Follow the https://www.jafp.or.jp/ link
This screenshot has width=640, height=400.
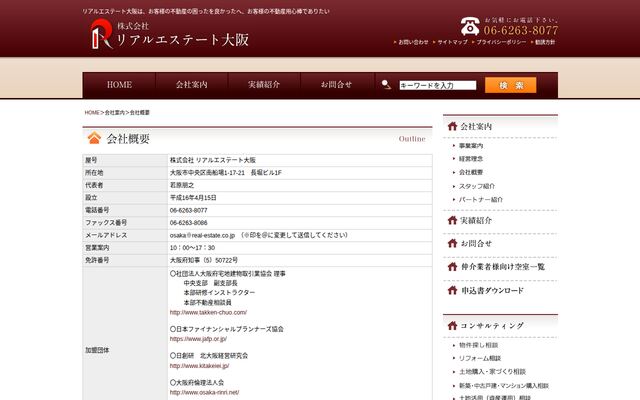198,339
